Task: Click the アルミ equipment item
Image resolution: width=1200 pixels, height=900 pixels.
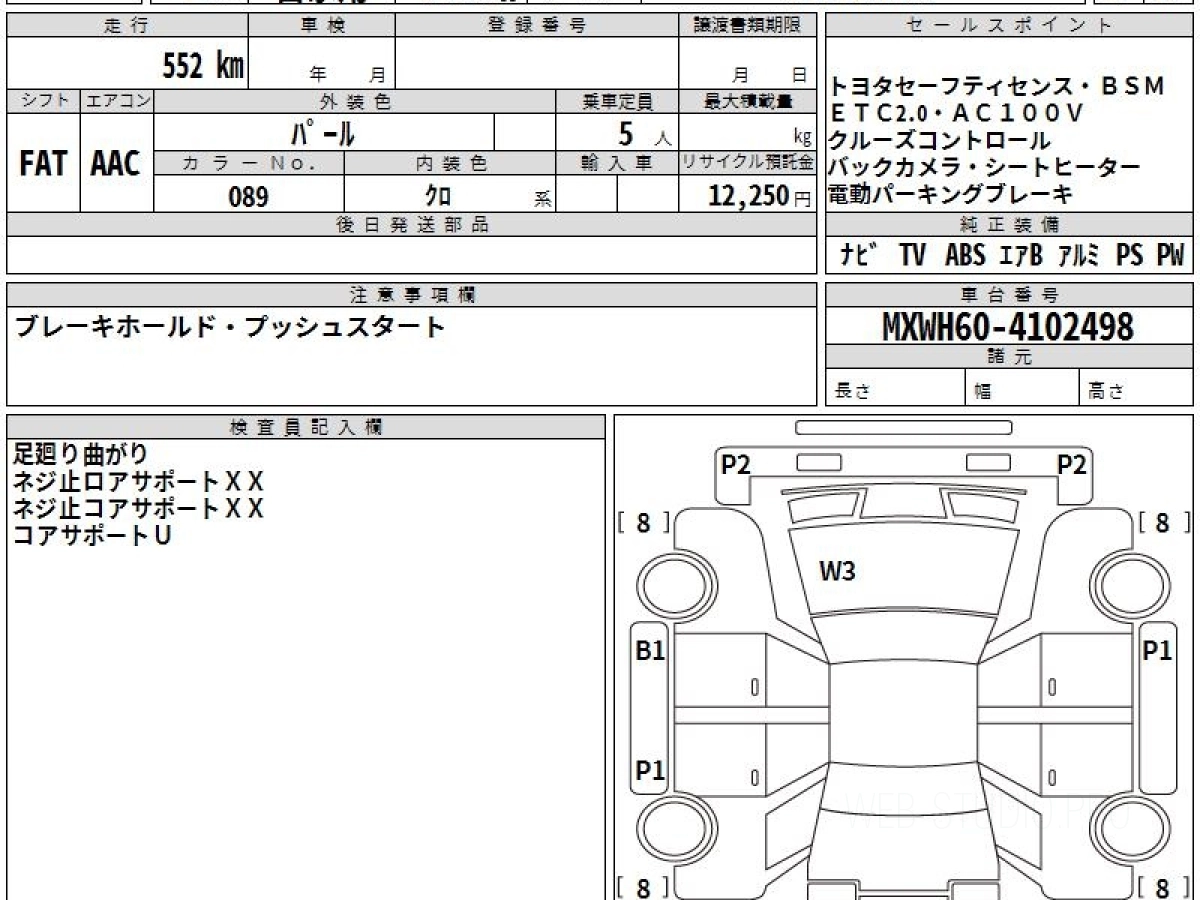Action: coord(1079,256)
